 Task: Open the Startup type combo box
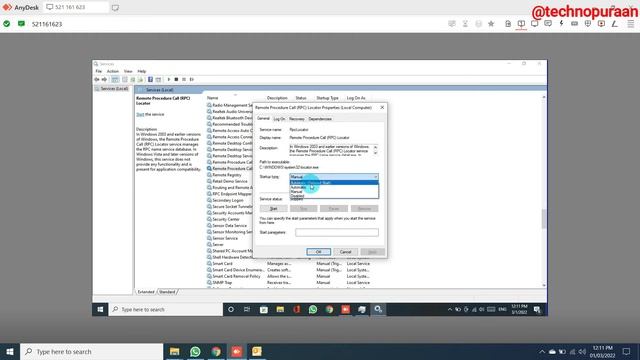point(333,177)
